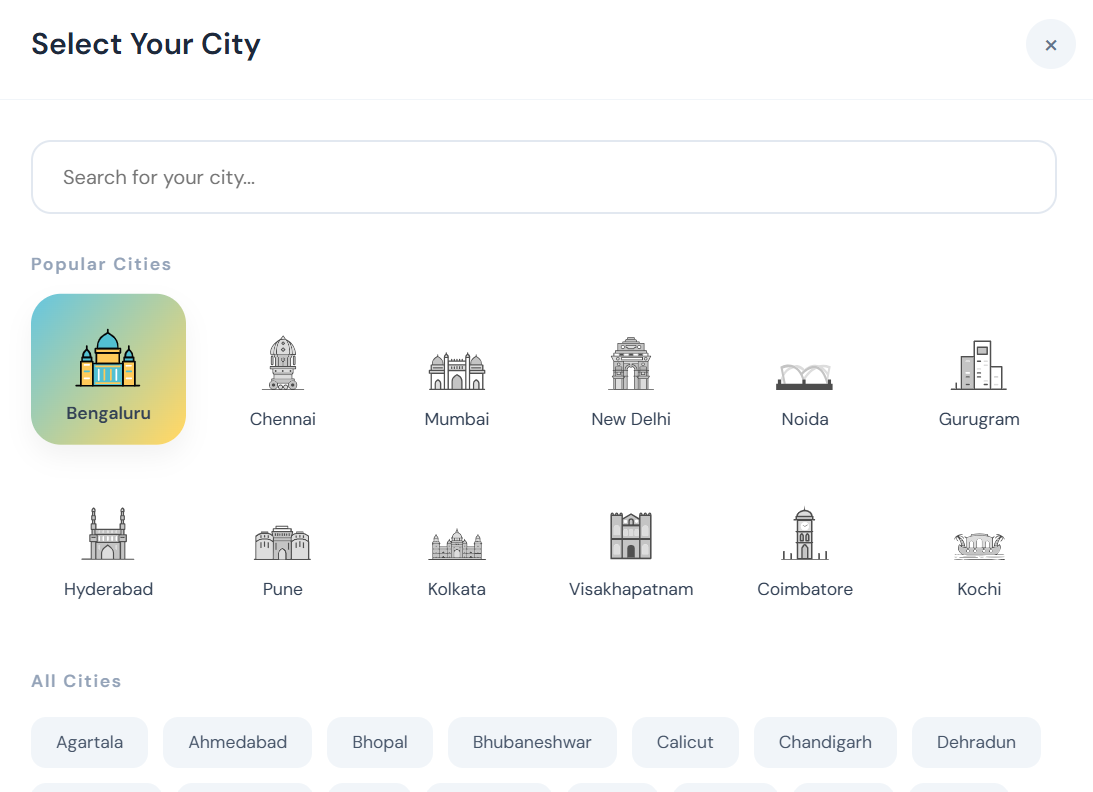Screen dimensions: 1093x792
Task: Close the Select Your City dialog
Action: [x=1051, y=45]
